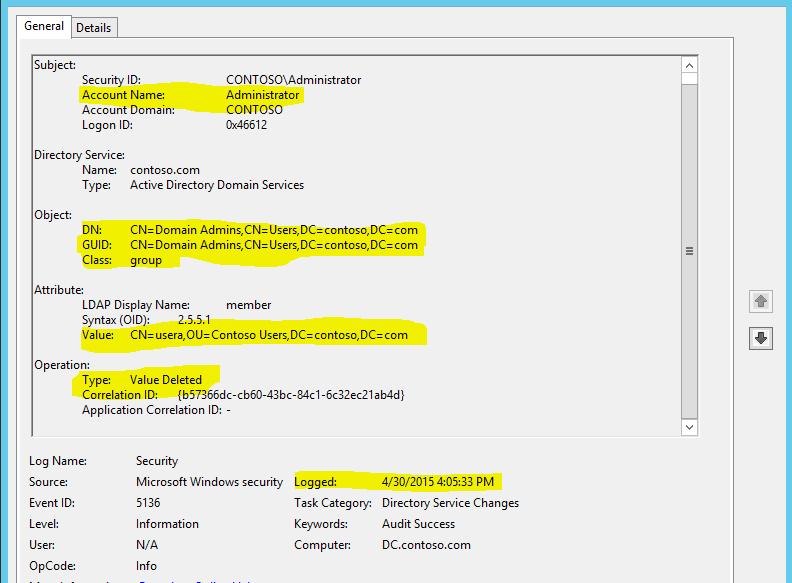Click the Directory Service name contoso.com
Viewport: 792px width, 583px height.
tap(165, 170)
